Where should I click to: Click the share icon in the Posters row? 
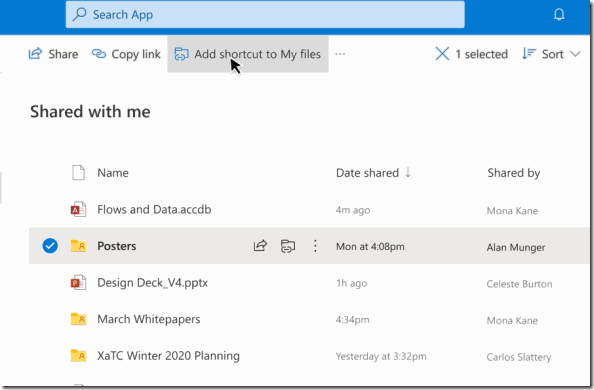point(260,246)
